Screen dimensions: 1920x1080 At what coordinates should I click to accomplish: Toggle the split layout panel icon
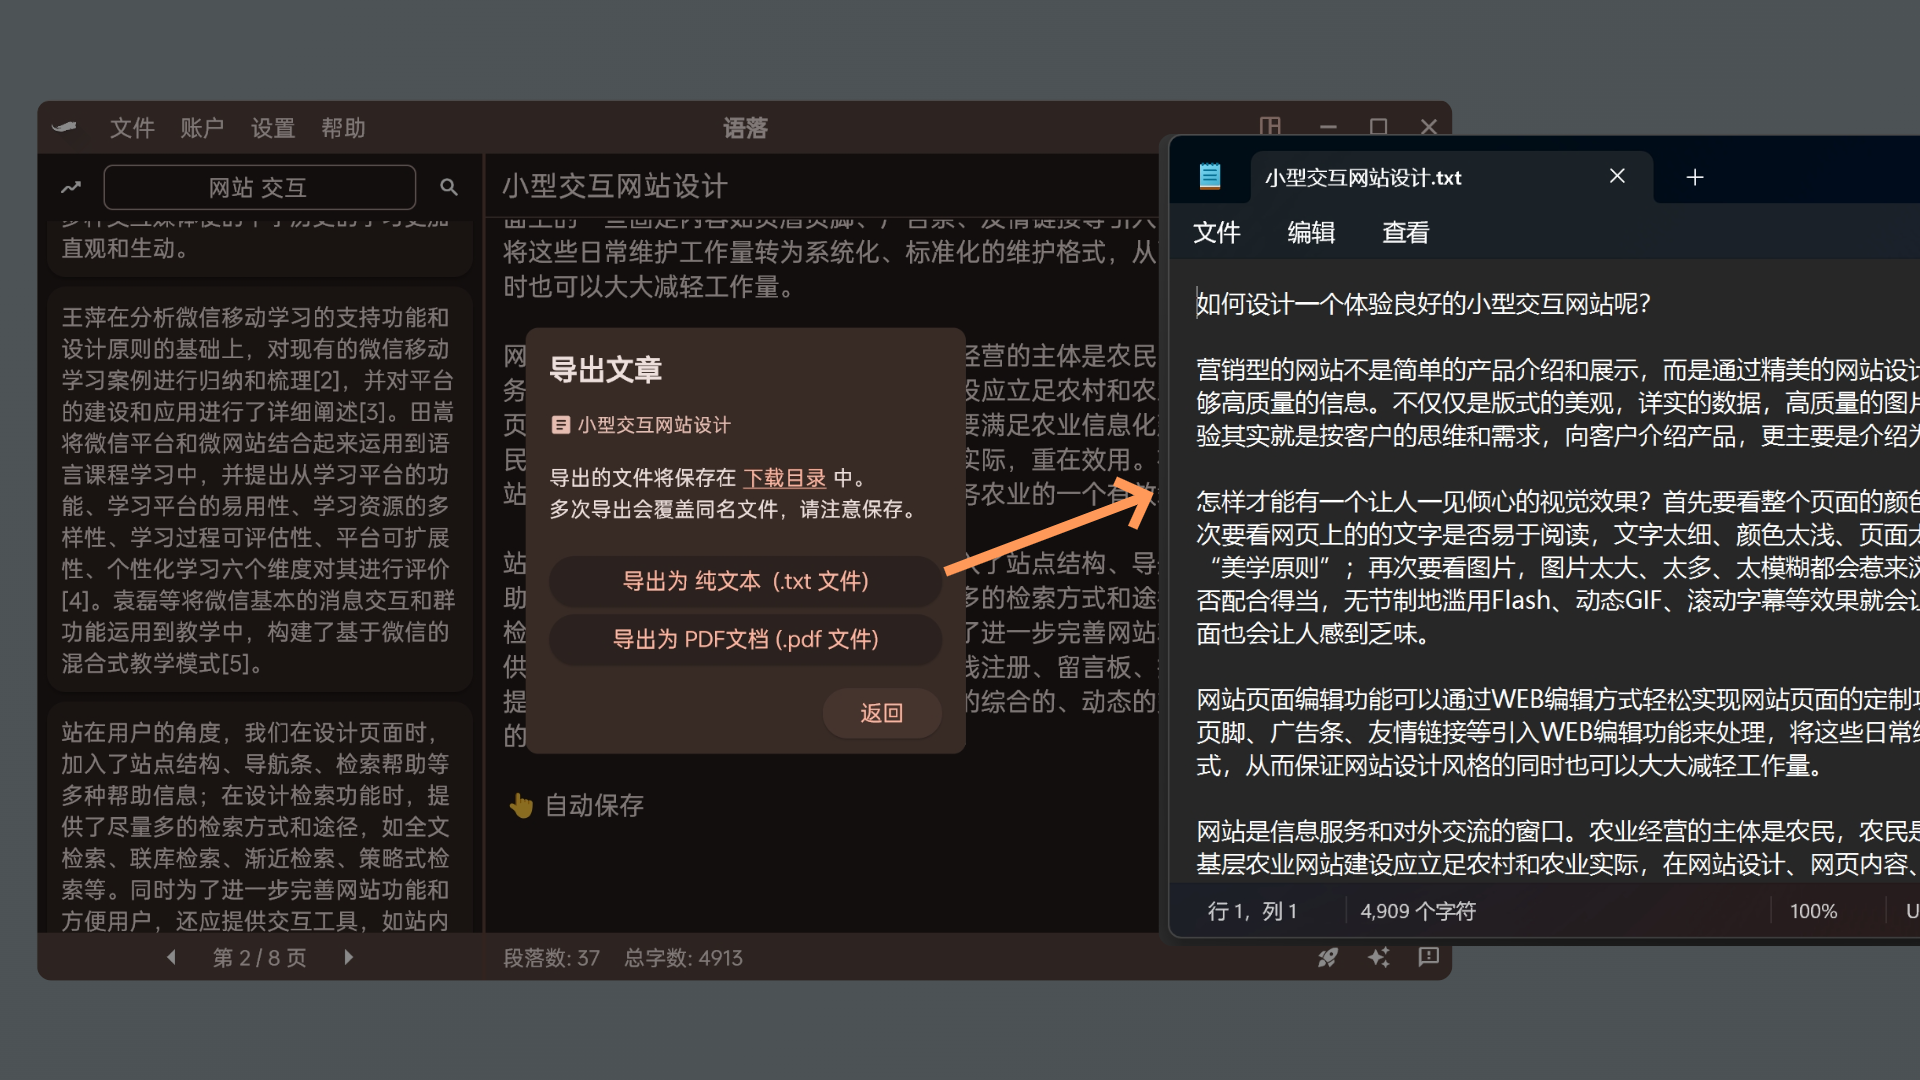(x=1270, y=126)
